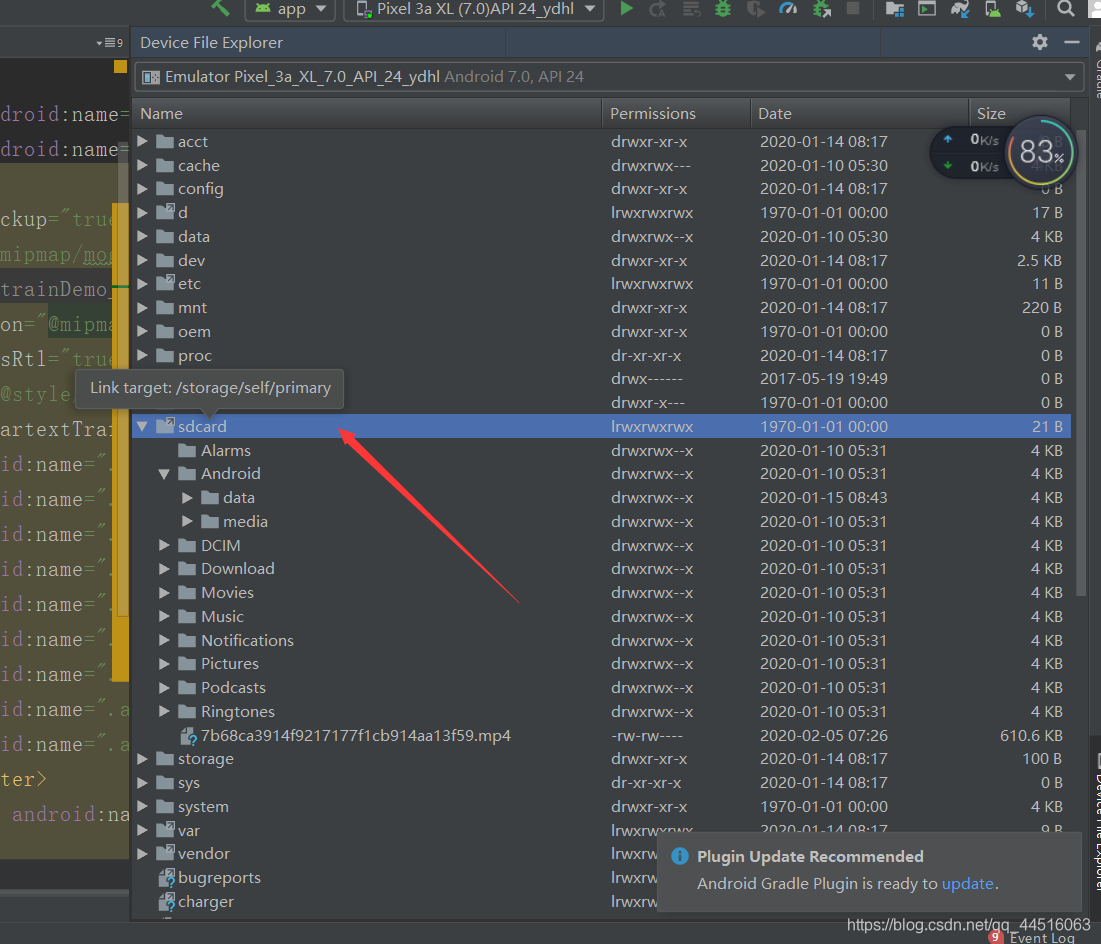Click the charger file icon
The width and height of the screenshot is (1101, 944).
(166, 902)
